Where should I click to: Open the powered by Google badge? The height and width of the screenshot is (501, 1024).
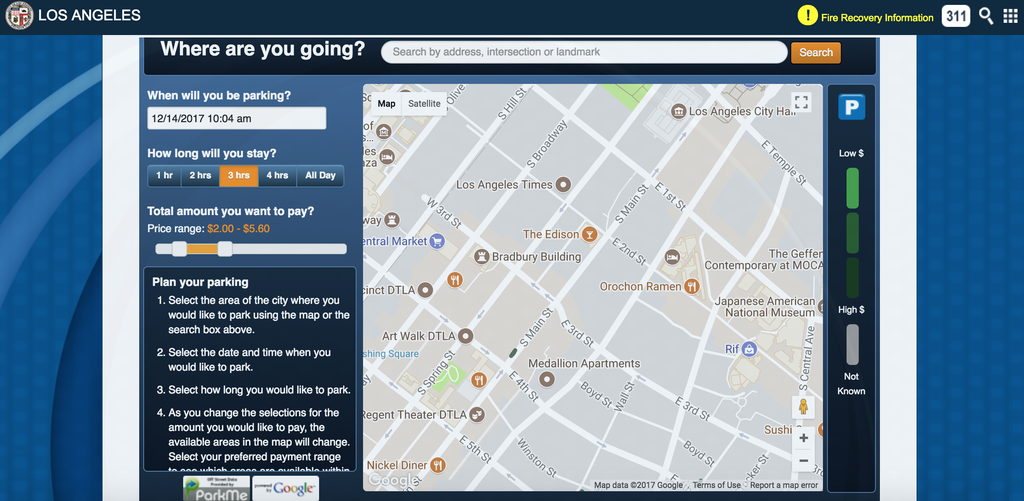pyautogui.click(x=285, y=489)
